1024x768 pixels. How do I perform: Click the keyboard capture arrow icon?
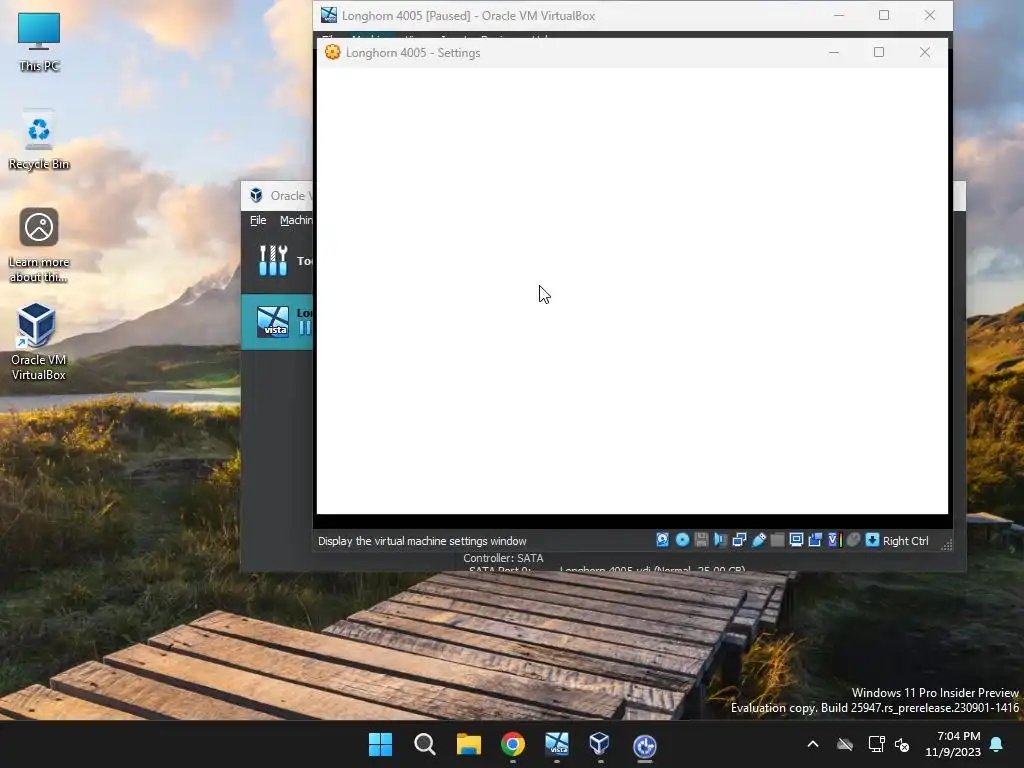tap(872, 539)
